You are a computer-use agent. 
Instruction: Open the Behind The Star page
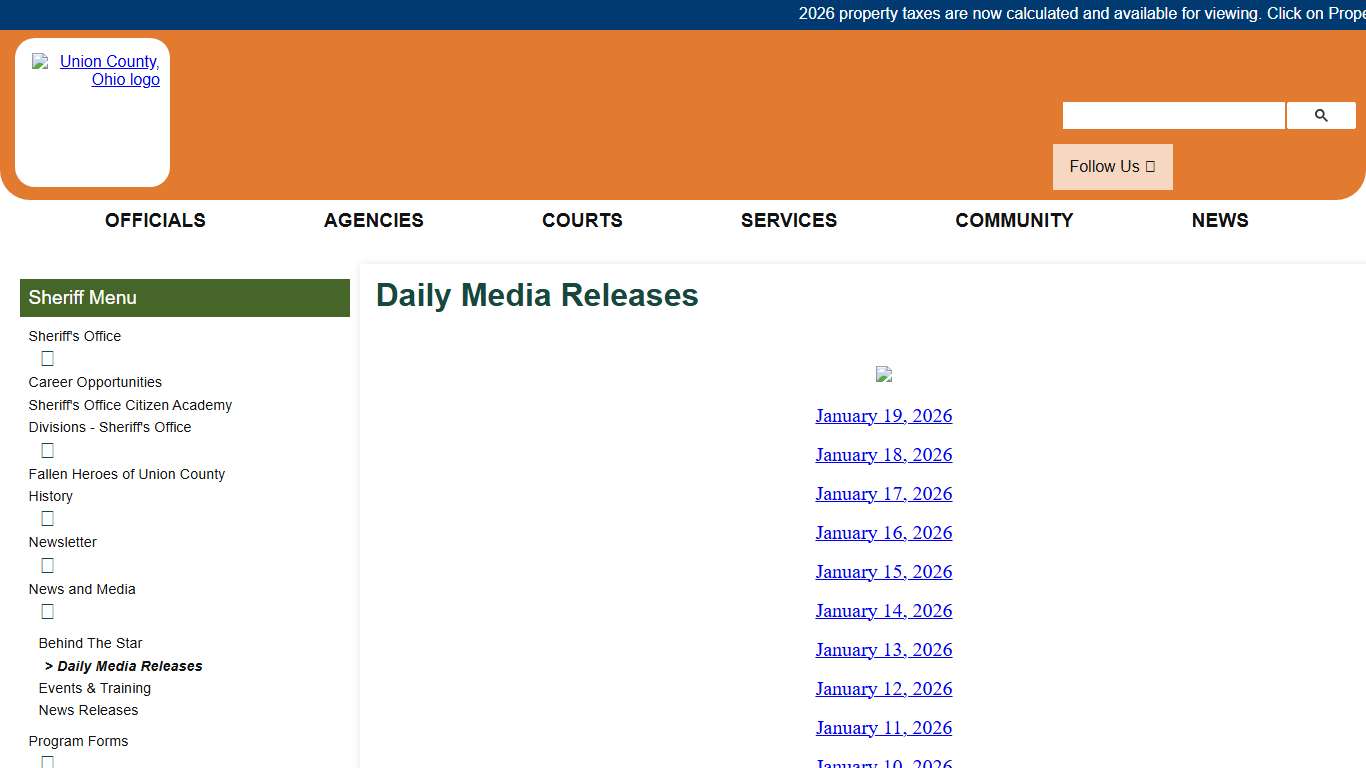coord(90,643)
